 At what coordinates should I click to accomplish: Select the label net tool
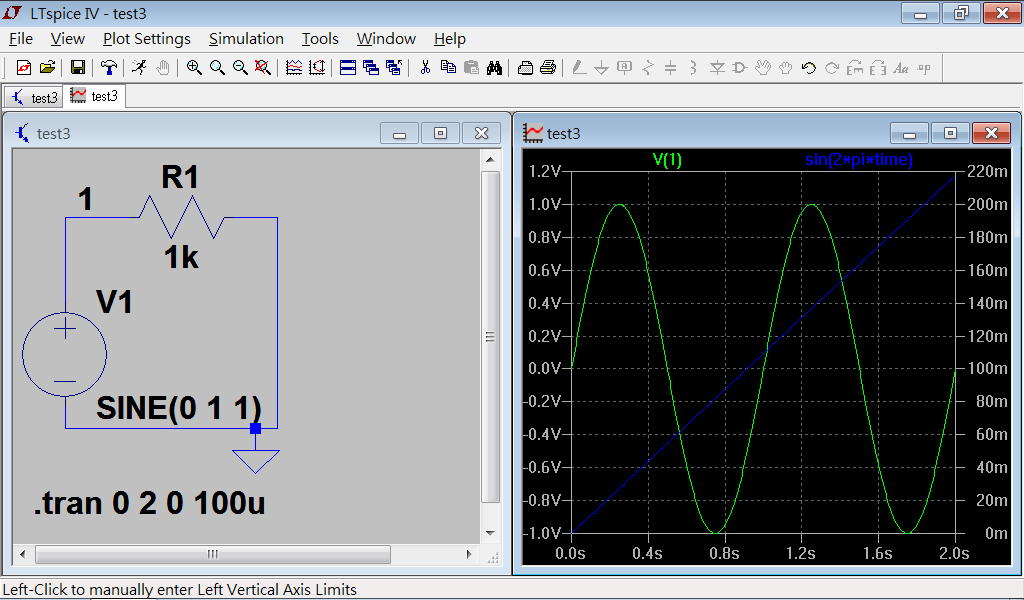click(x=624, y=67)
